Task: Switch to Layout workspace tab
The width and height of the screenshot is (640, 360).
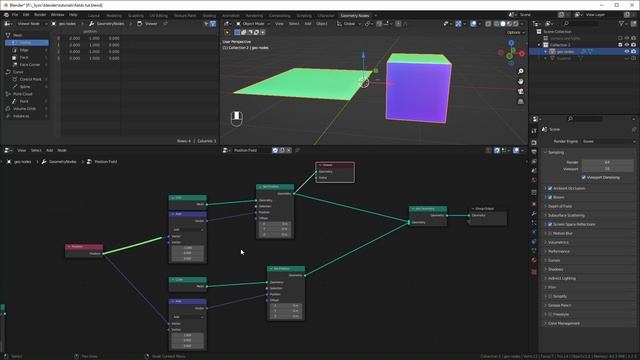Action: tap(94, 16)
